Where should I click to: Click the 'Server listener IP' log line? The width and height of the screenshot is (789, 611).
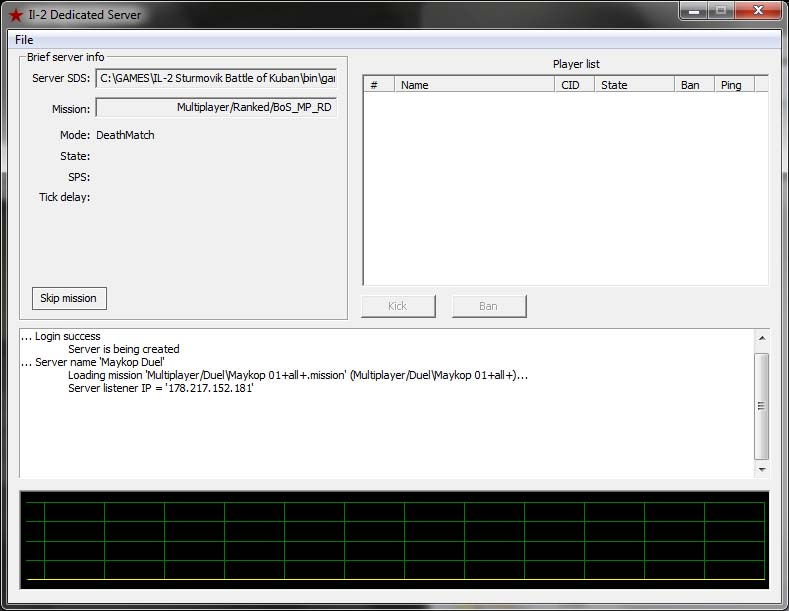click(161, 389)
